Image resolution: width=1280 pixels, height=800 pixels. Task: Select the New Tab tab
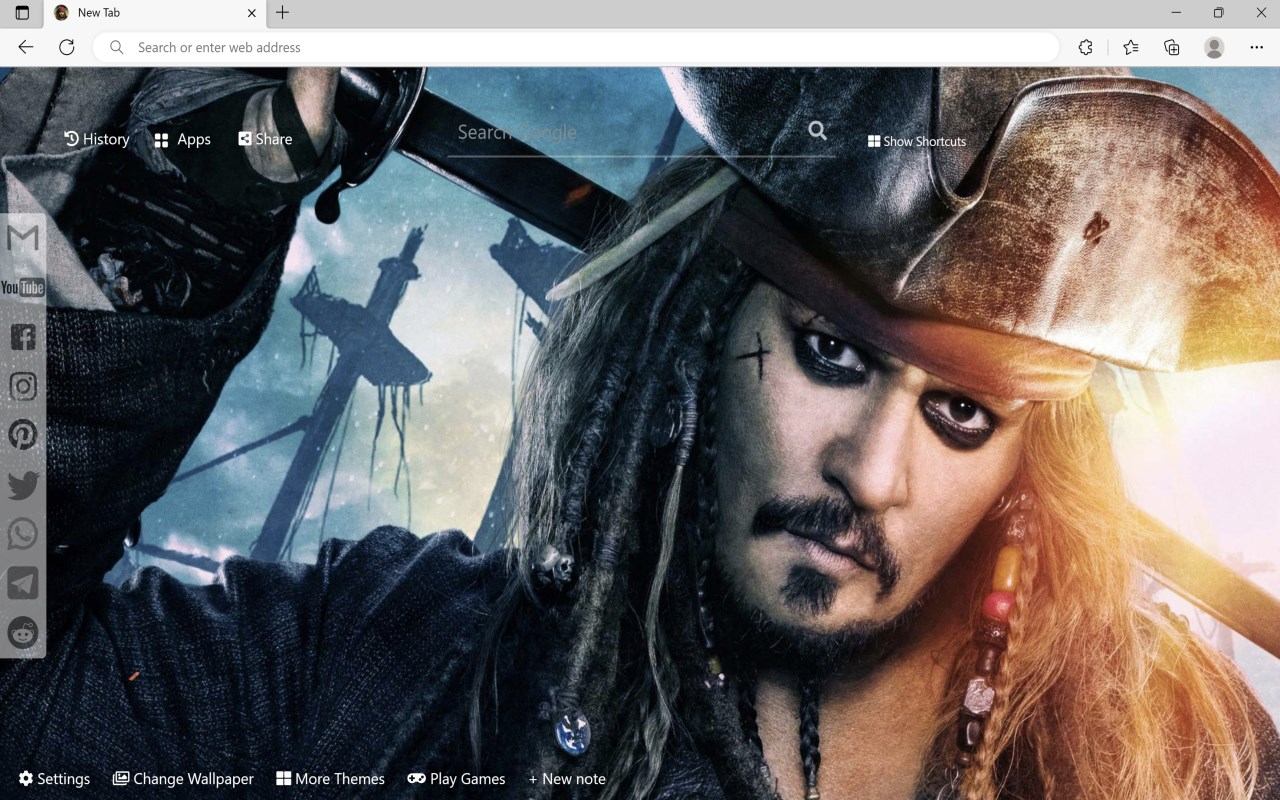pyautogui.click(x=154, y=13)
